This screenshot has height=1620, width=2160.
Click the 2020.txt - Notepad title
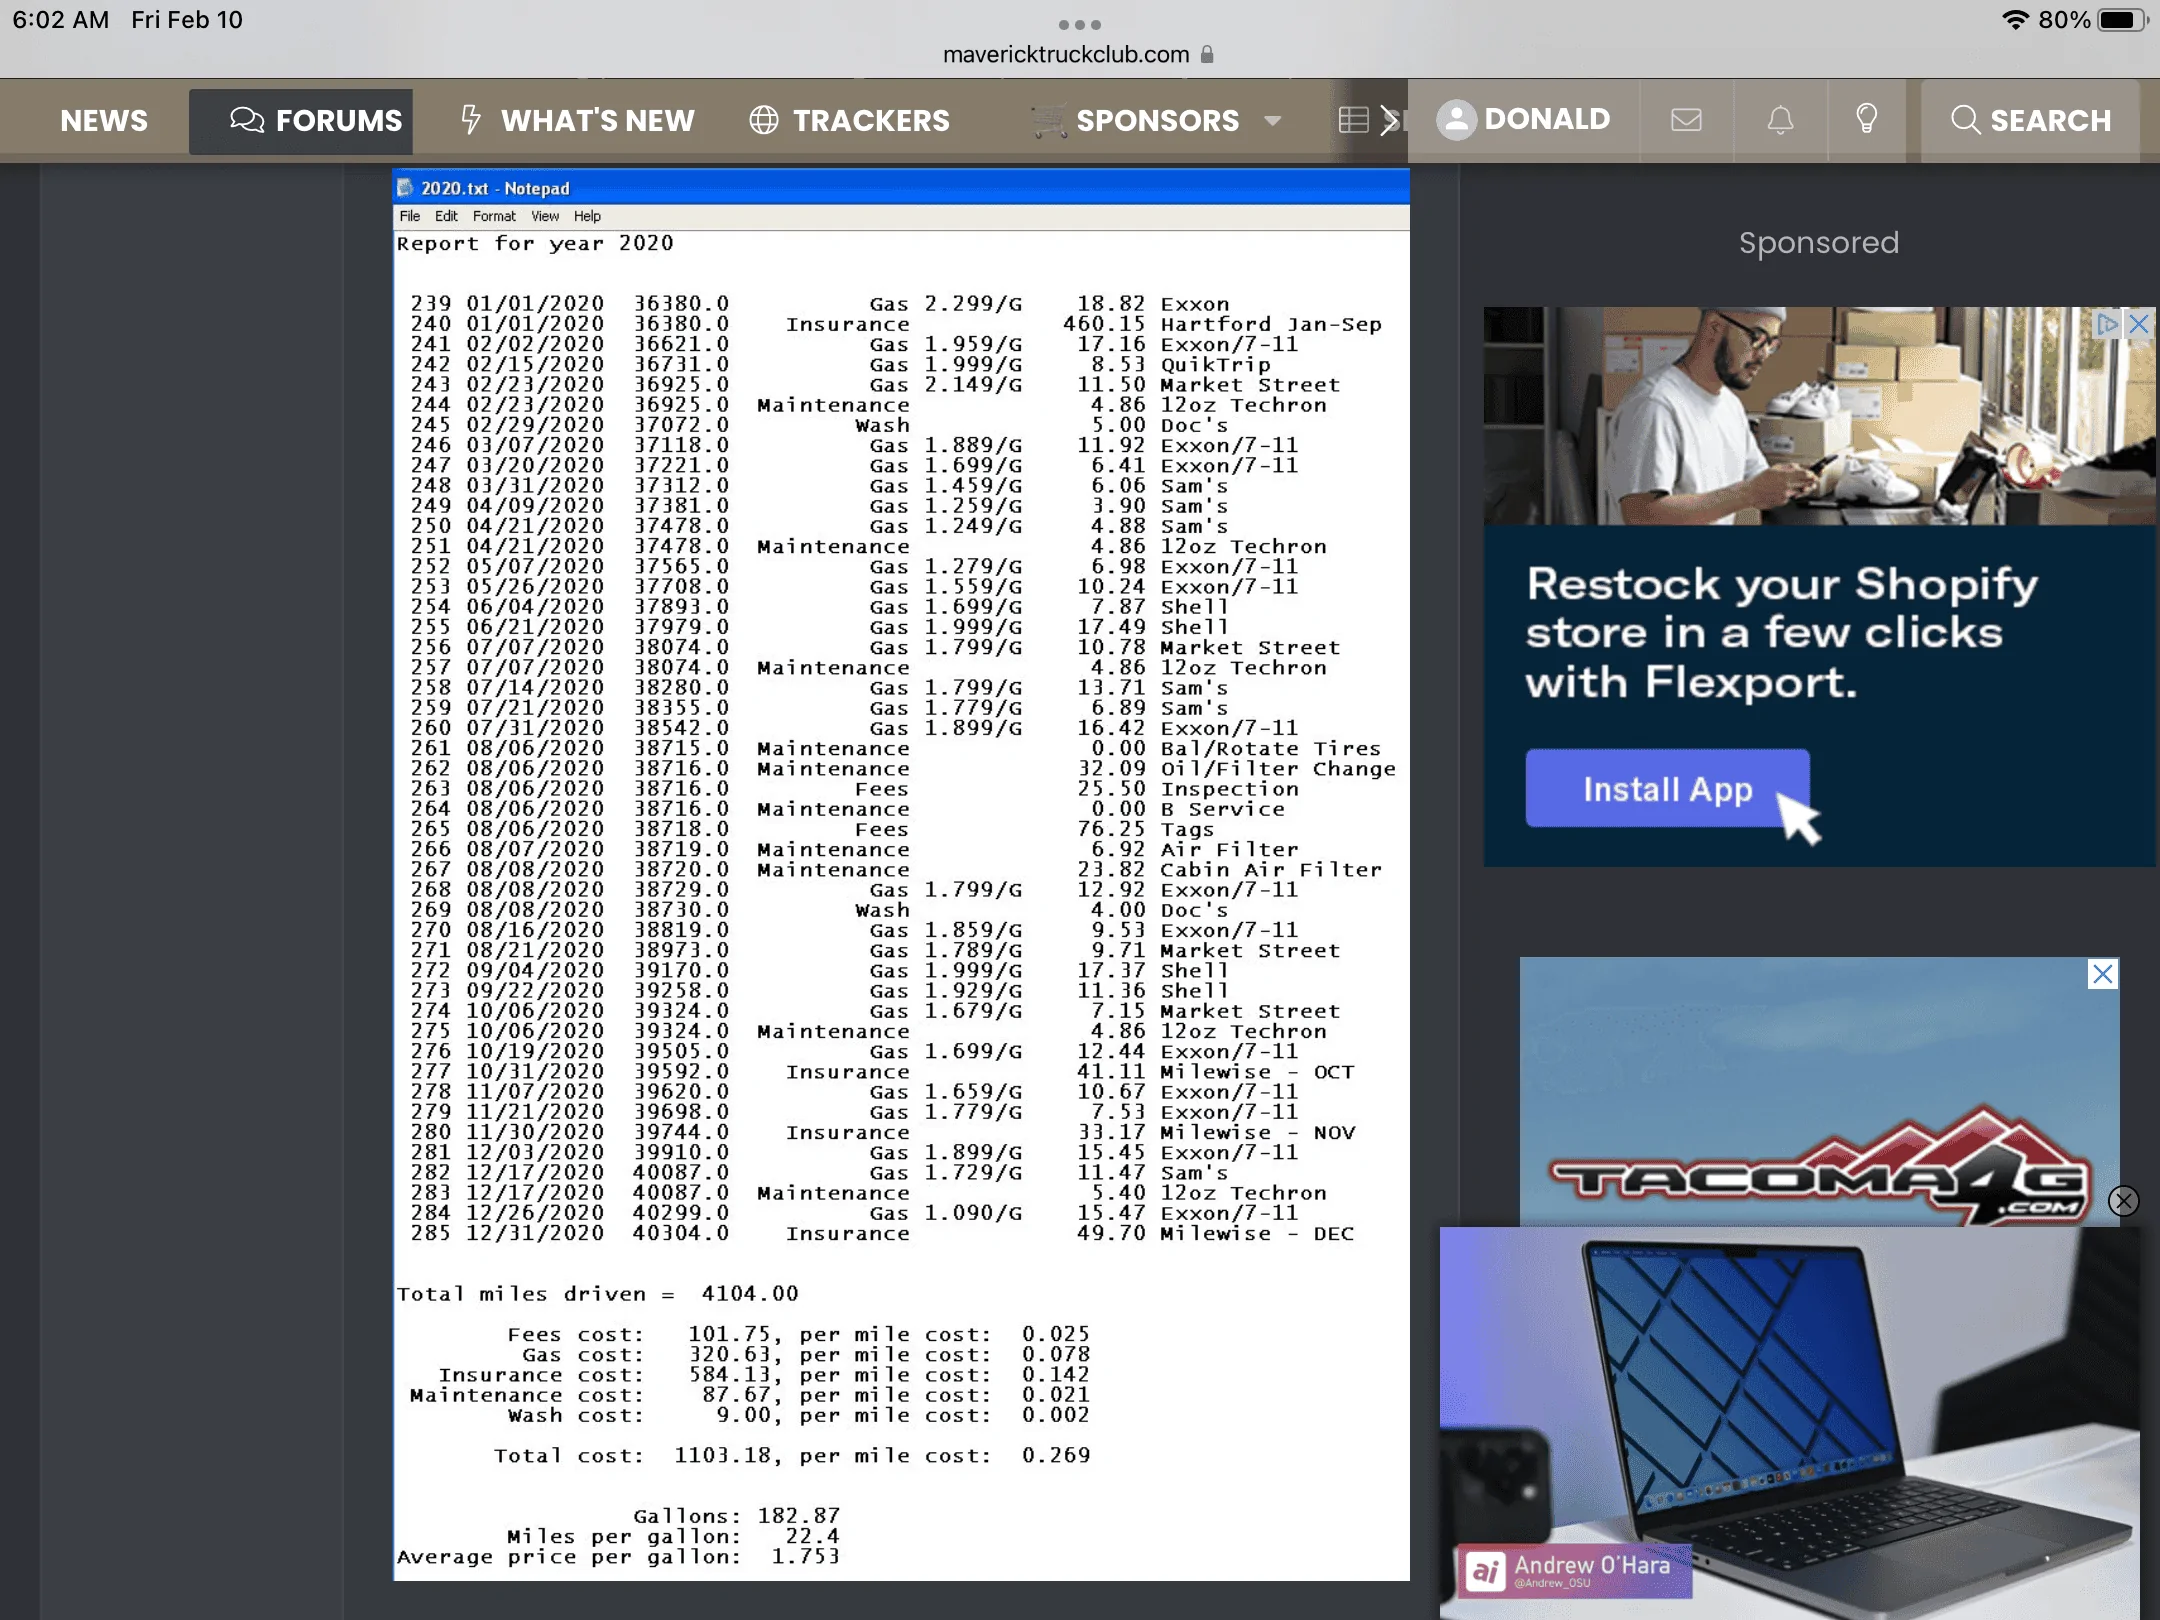[495, 188]
